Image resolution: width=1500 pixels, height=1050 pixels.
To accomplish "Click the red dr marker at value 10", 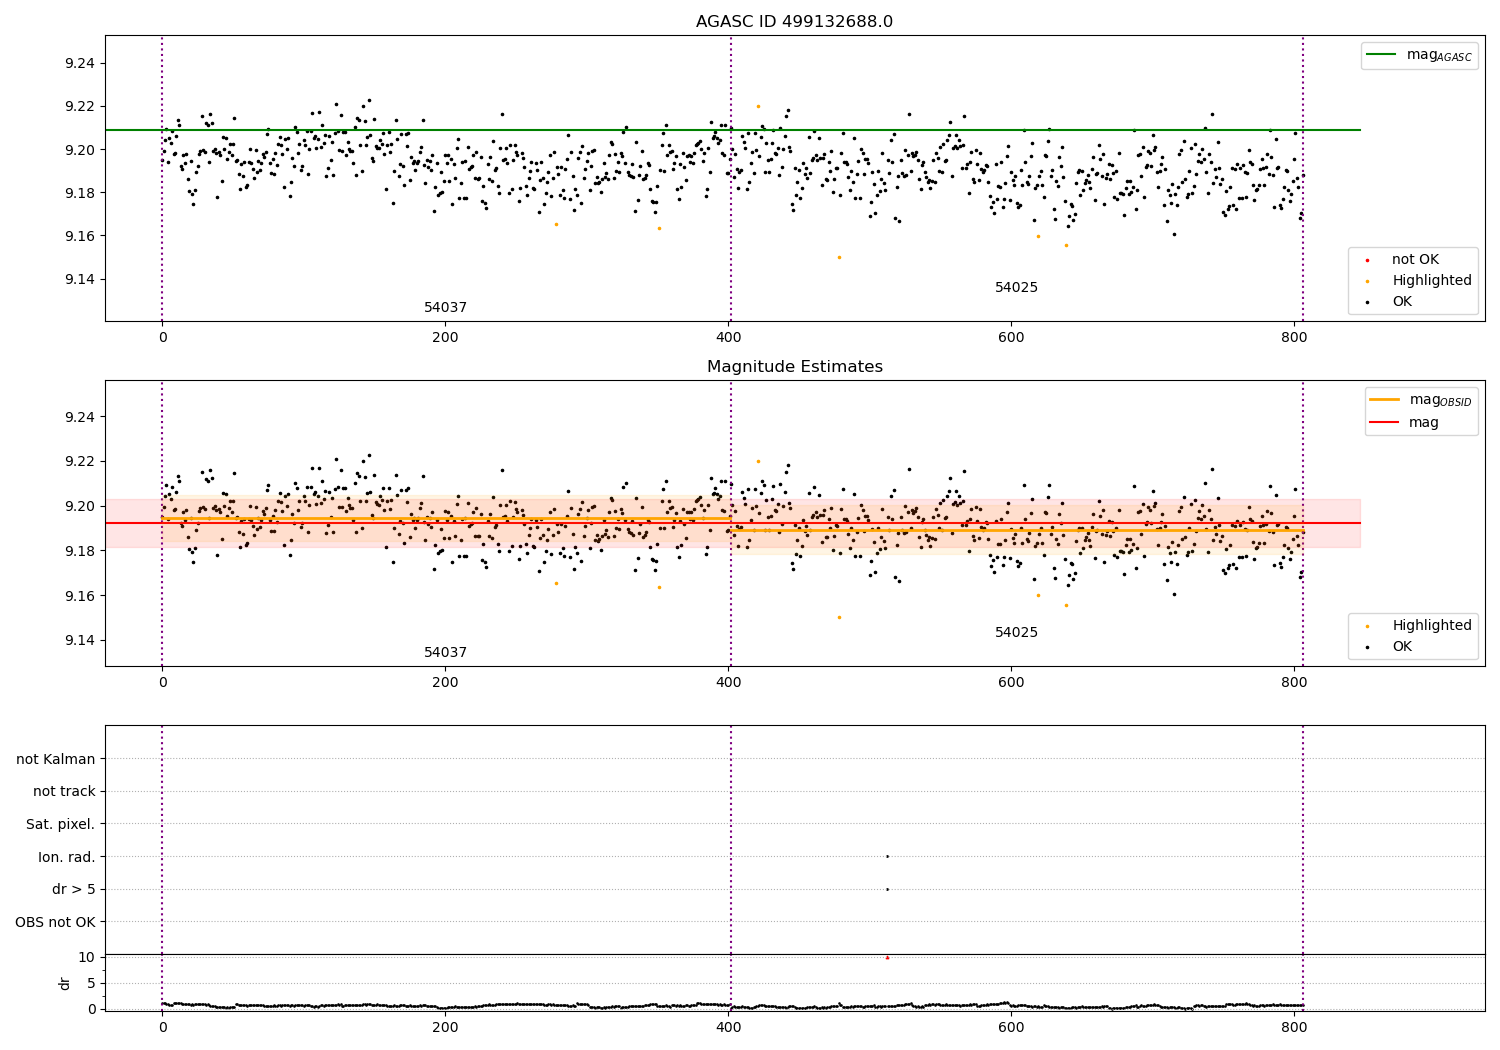I will click(887, 957).
